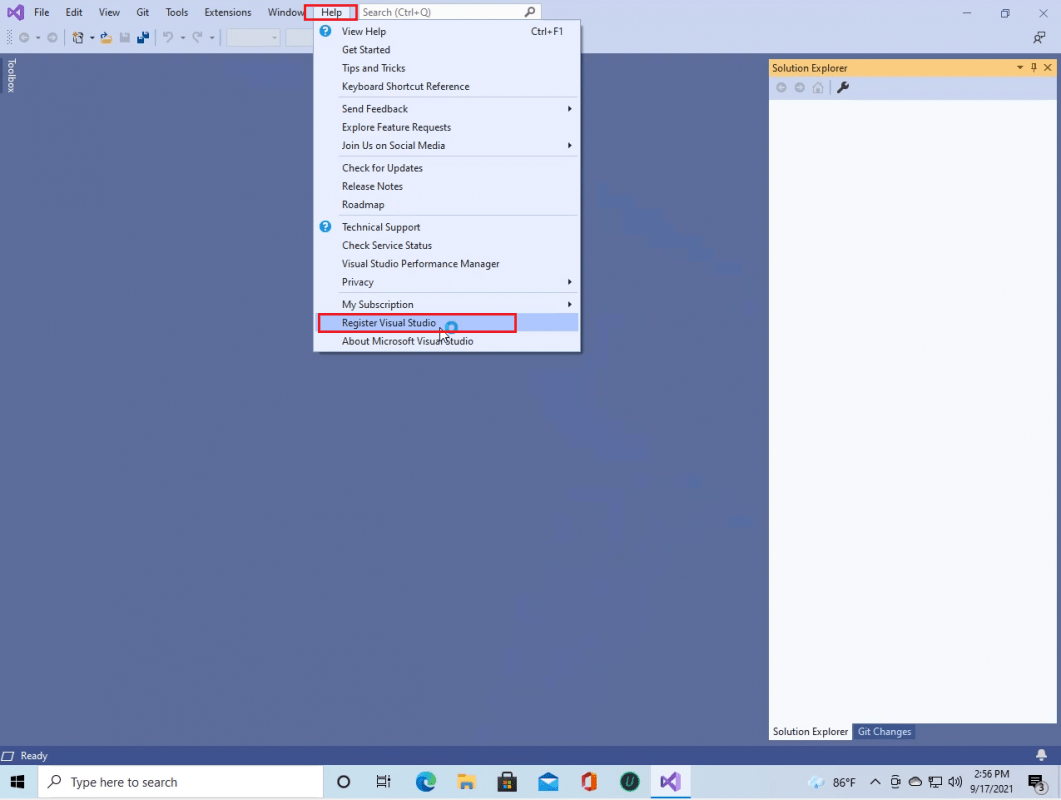This screenshot has height=800, width=1061.
Task: Click the Redo toolbar icon
Action: pyautogui.click(x=197, y=38)
